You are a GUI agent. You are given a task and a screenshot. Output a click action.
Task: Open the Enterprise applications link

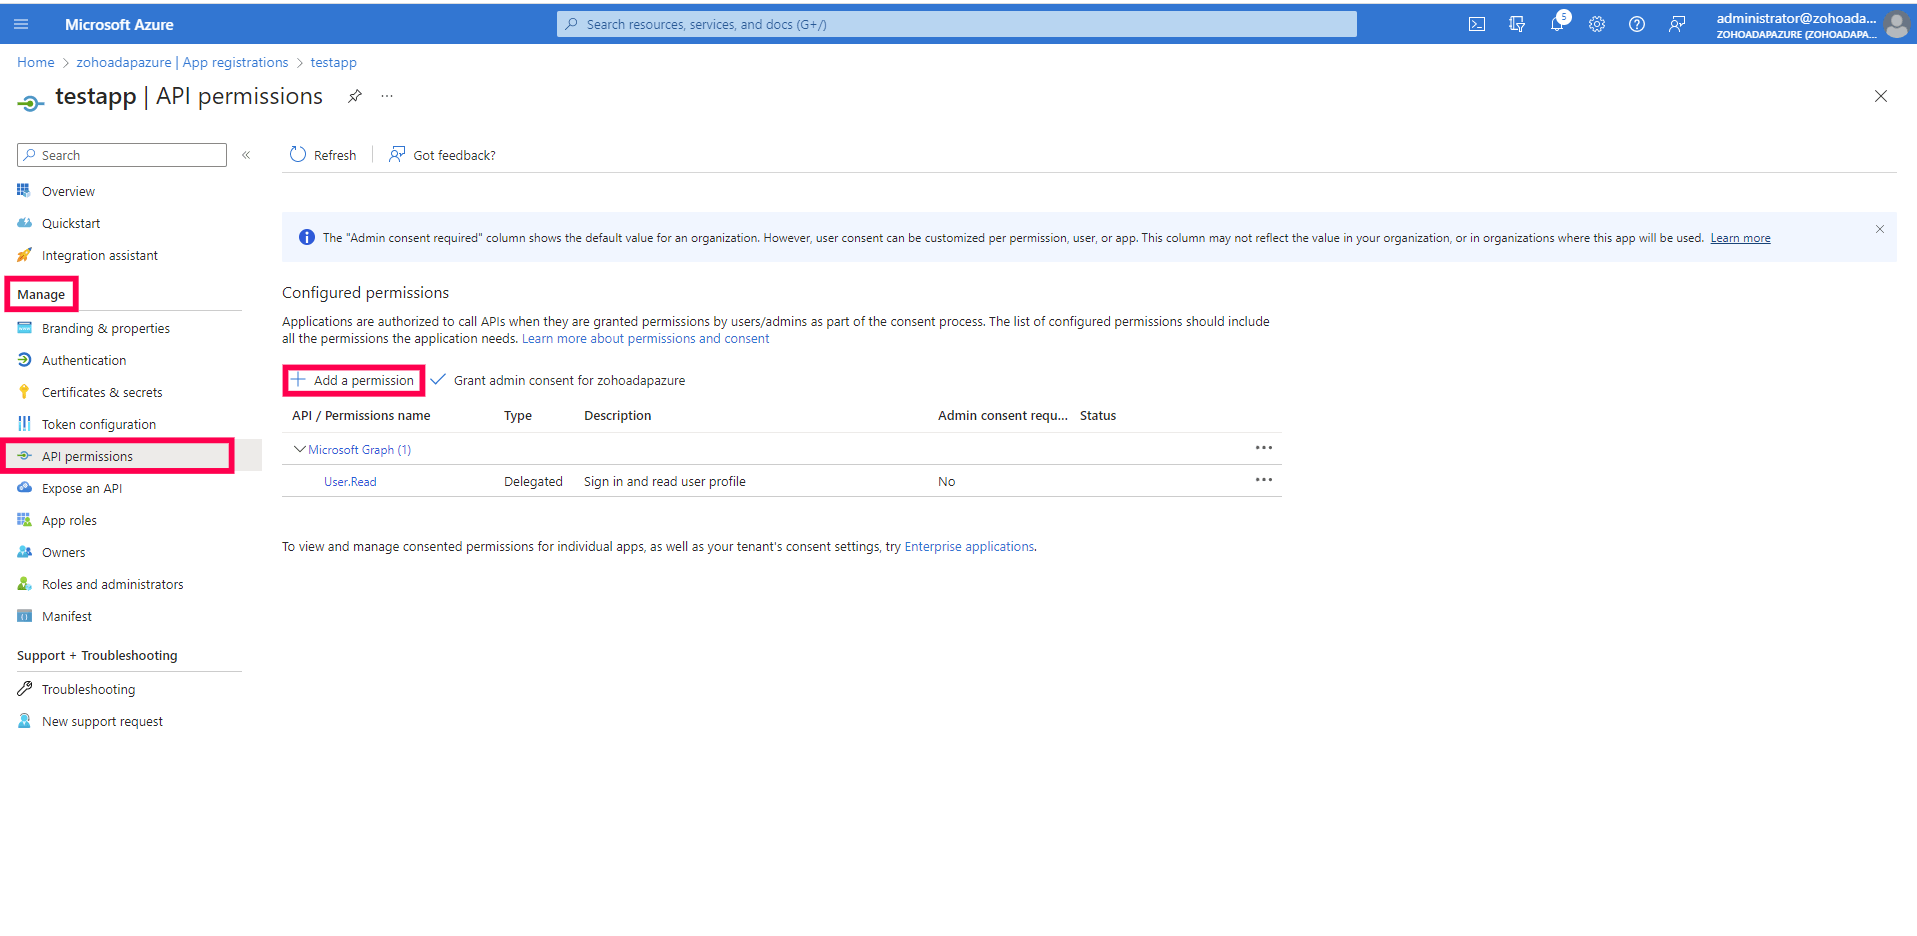click(x=967, y=546)
